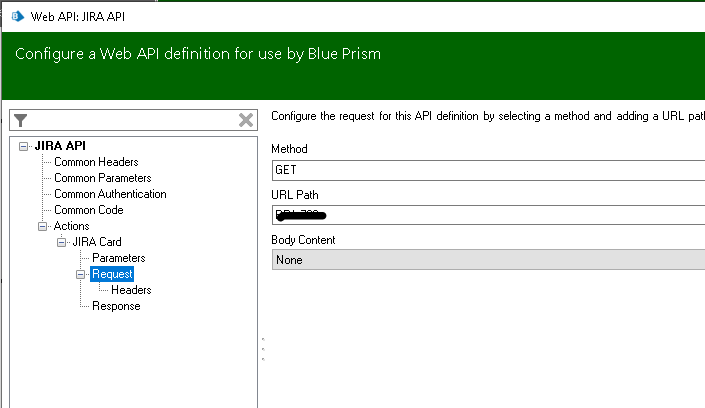Image resolution: width=705 pixels, height=408 pixels.
Task: Click the Blue Prism logo in title bar
Action: (x=18, y=17)
